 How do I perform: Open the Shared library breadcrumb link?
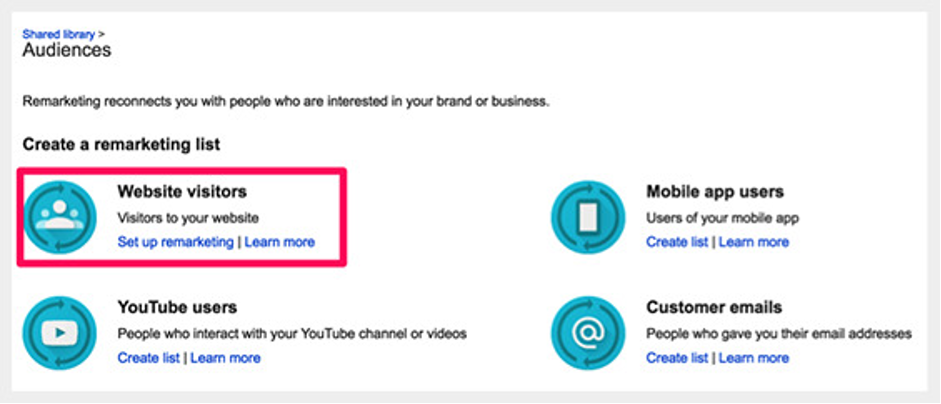coord(59,34)
